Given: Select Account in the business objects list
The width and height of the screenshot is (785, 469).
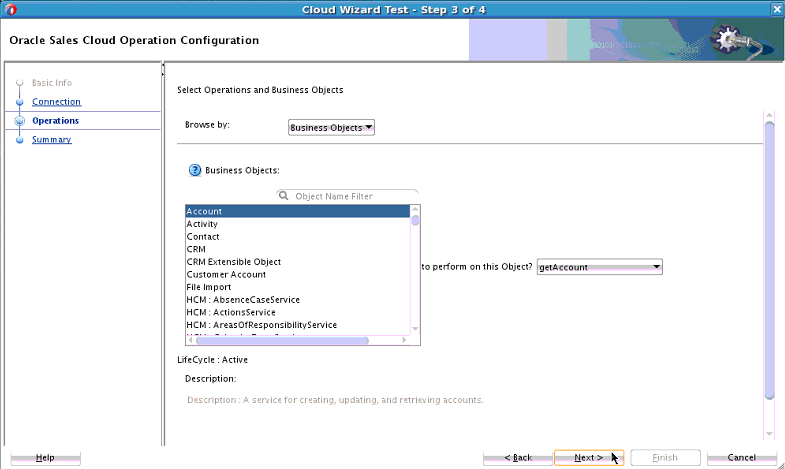Looking at the screenshot, I should [x=297, y=211].
